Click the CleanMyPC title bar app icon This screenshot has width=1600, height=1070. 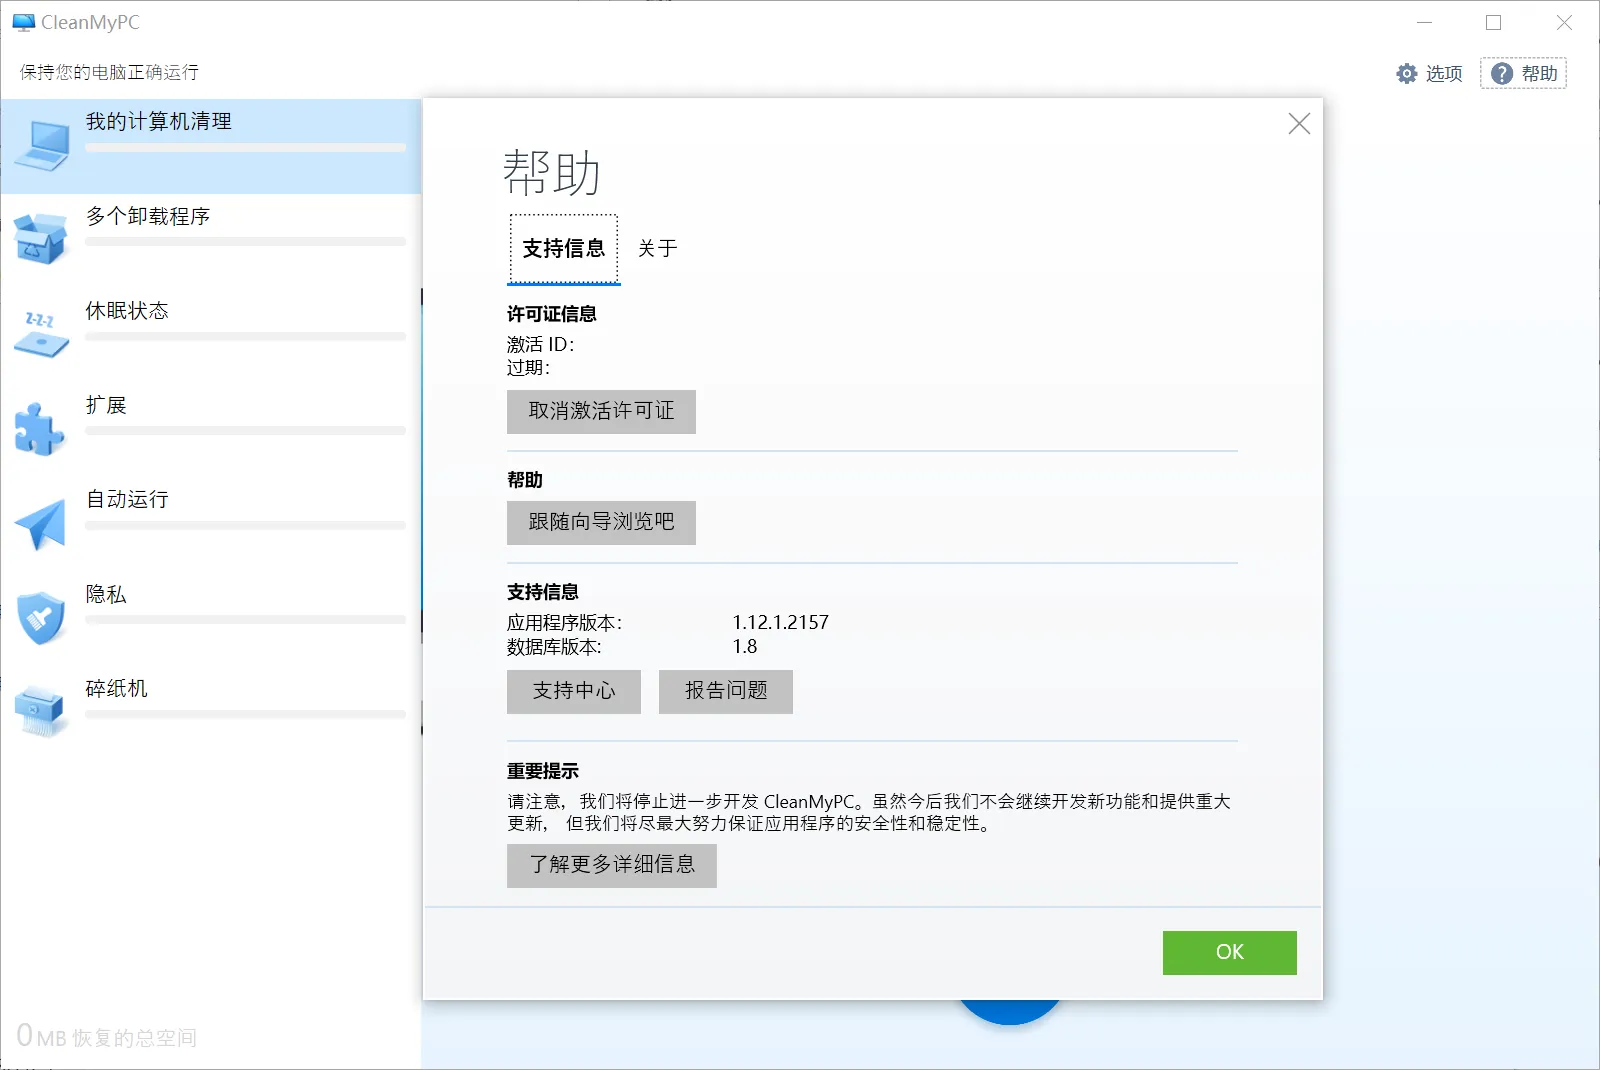pyautogui.click(x=23, y=22)
